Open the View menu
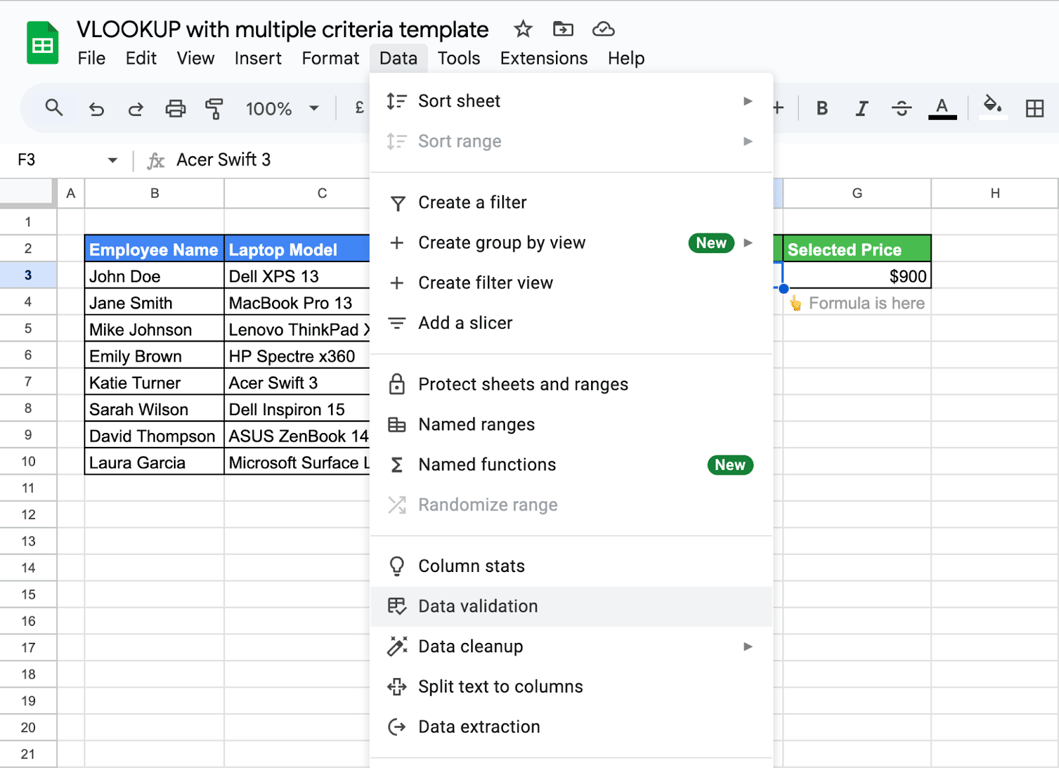 pos(196,59)
